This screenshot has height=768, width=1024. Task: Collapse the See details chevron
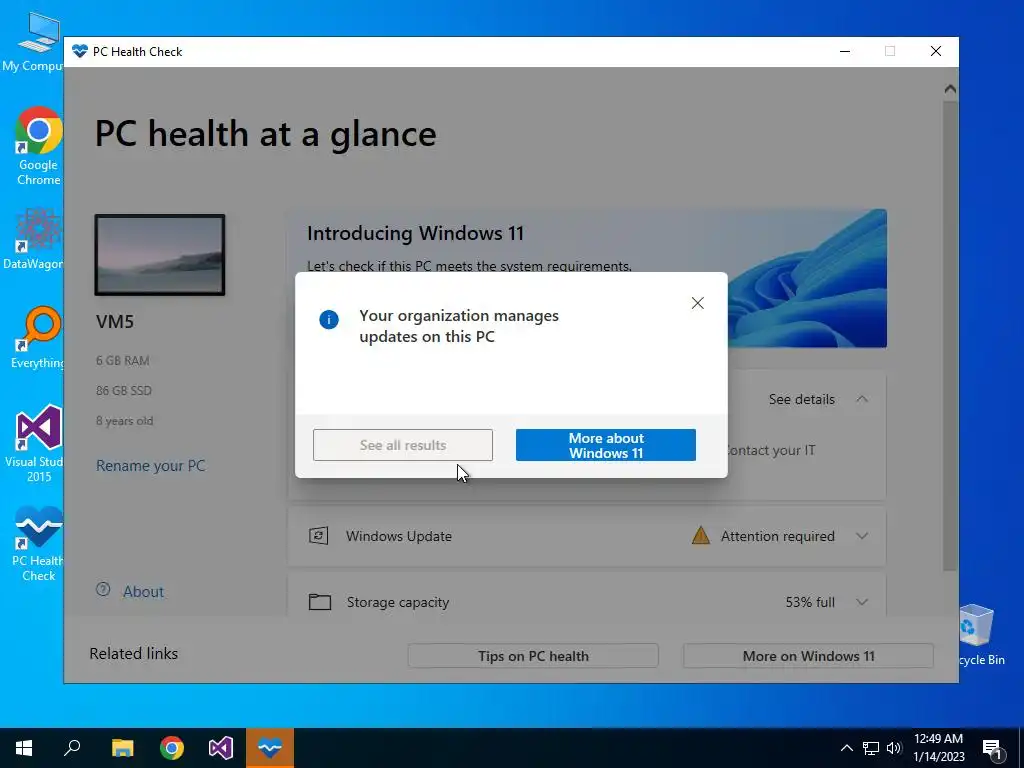(x=862, y=399)
